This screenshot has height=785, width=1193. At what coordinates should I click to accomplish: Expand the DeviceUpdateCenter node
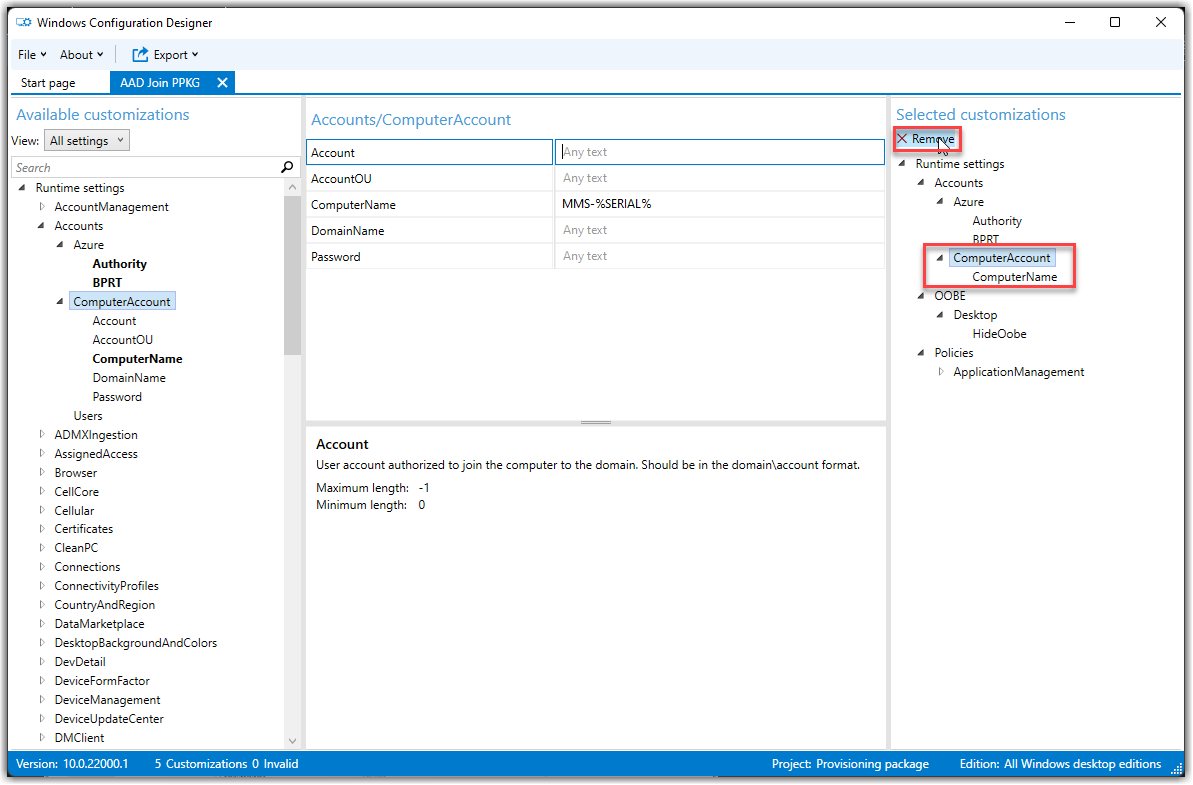[x=42, y=719]
